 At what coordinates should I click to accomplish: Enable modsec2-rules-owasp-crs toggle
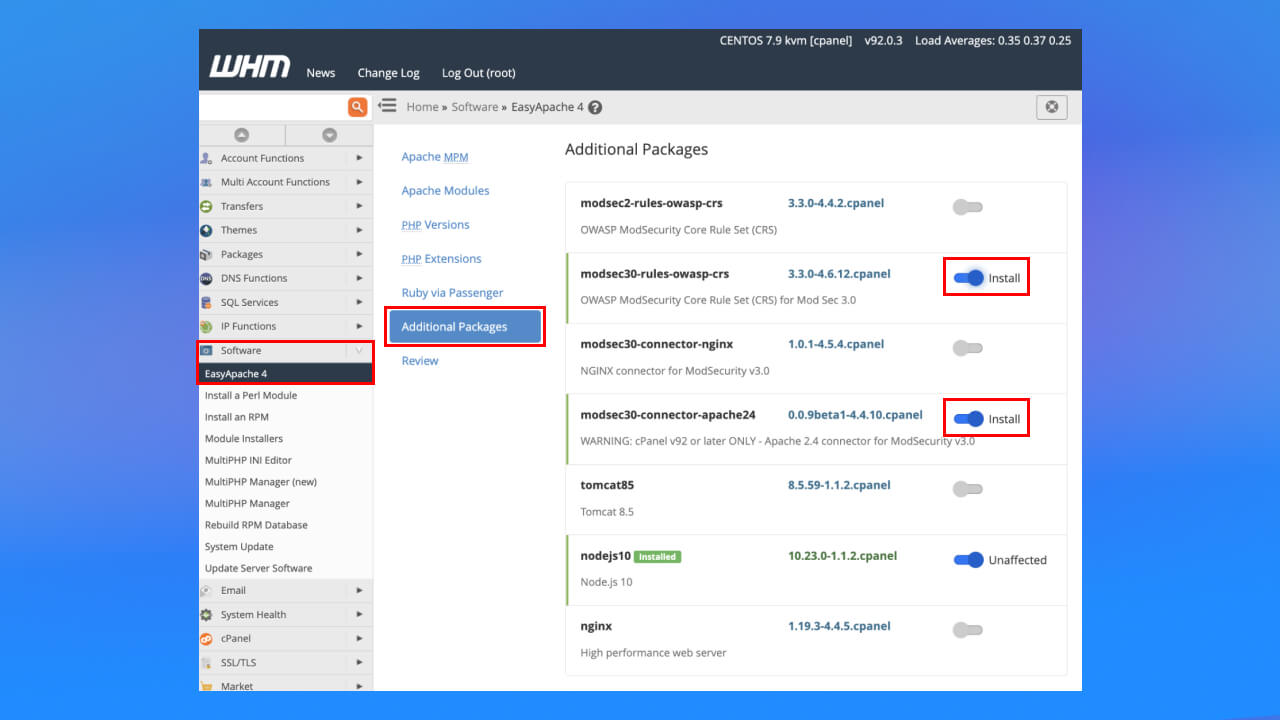[x=968, y=207]
